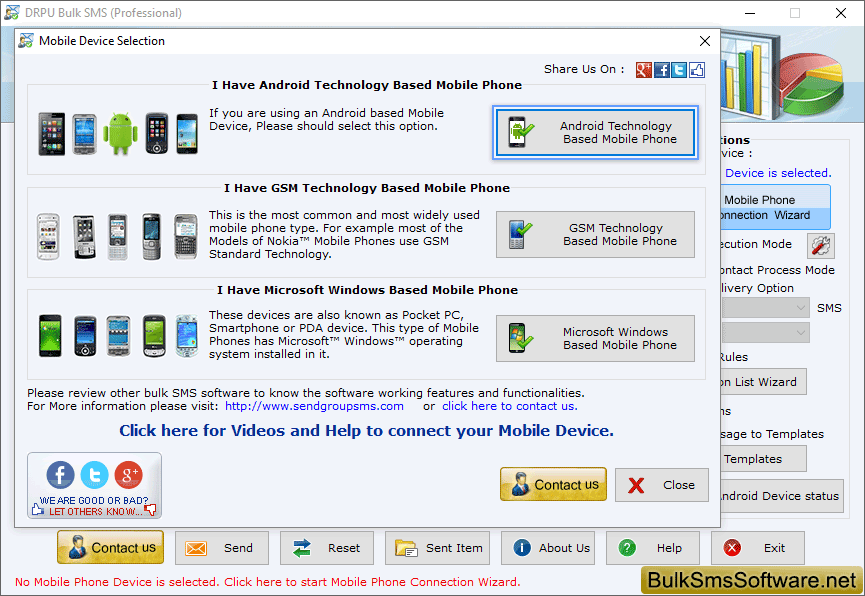Image resolution: width=865 pixels, height=596 pixels.
Task: Click the Windows phone icon on Microsoft button
Action: pos(520,338)
